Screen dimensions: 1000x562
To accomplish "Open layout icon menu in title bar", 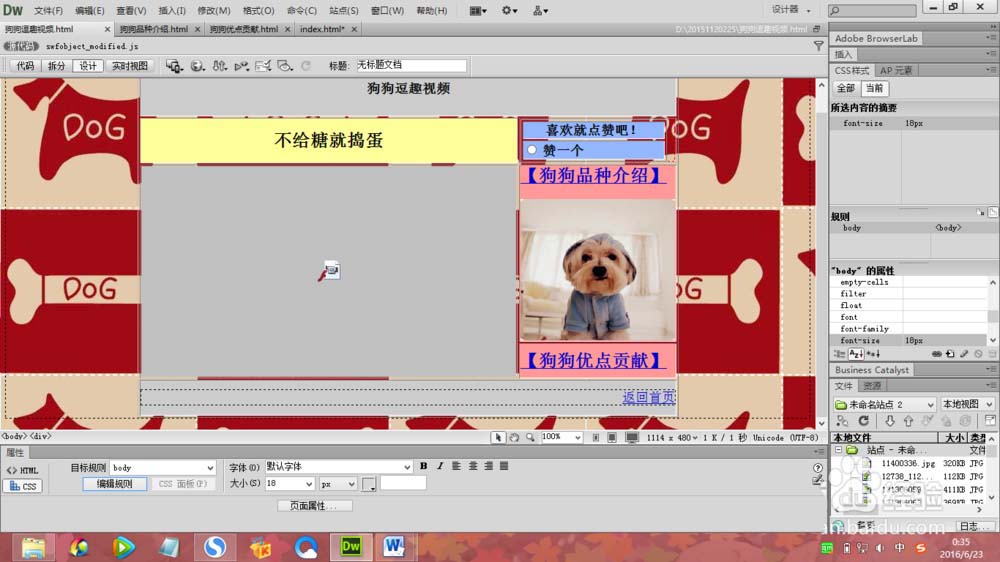I will pos(478,10).
